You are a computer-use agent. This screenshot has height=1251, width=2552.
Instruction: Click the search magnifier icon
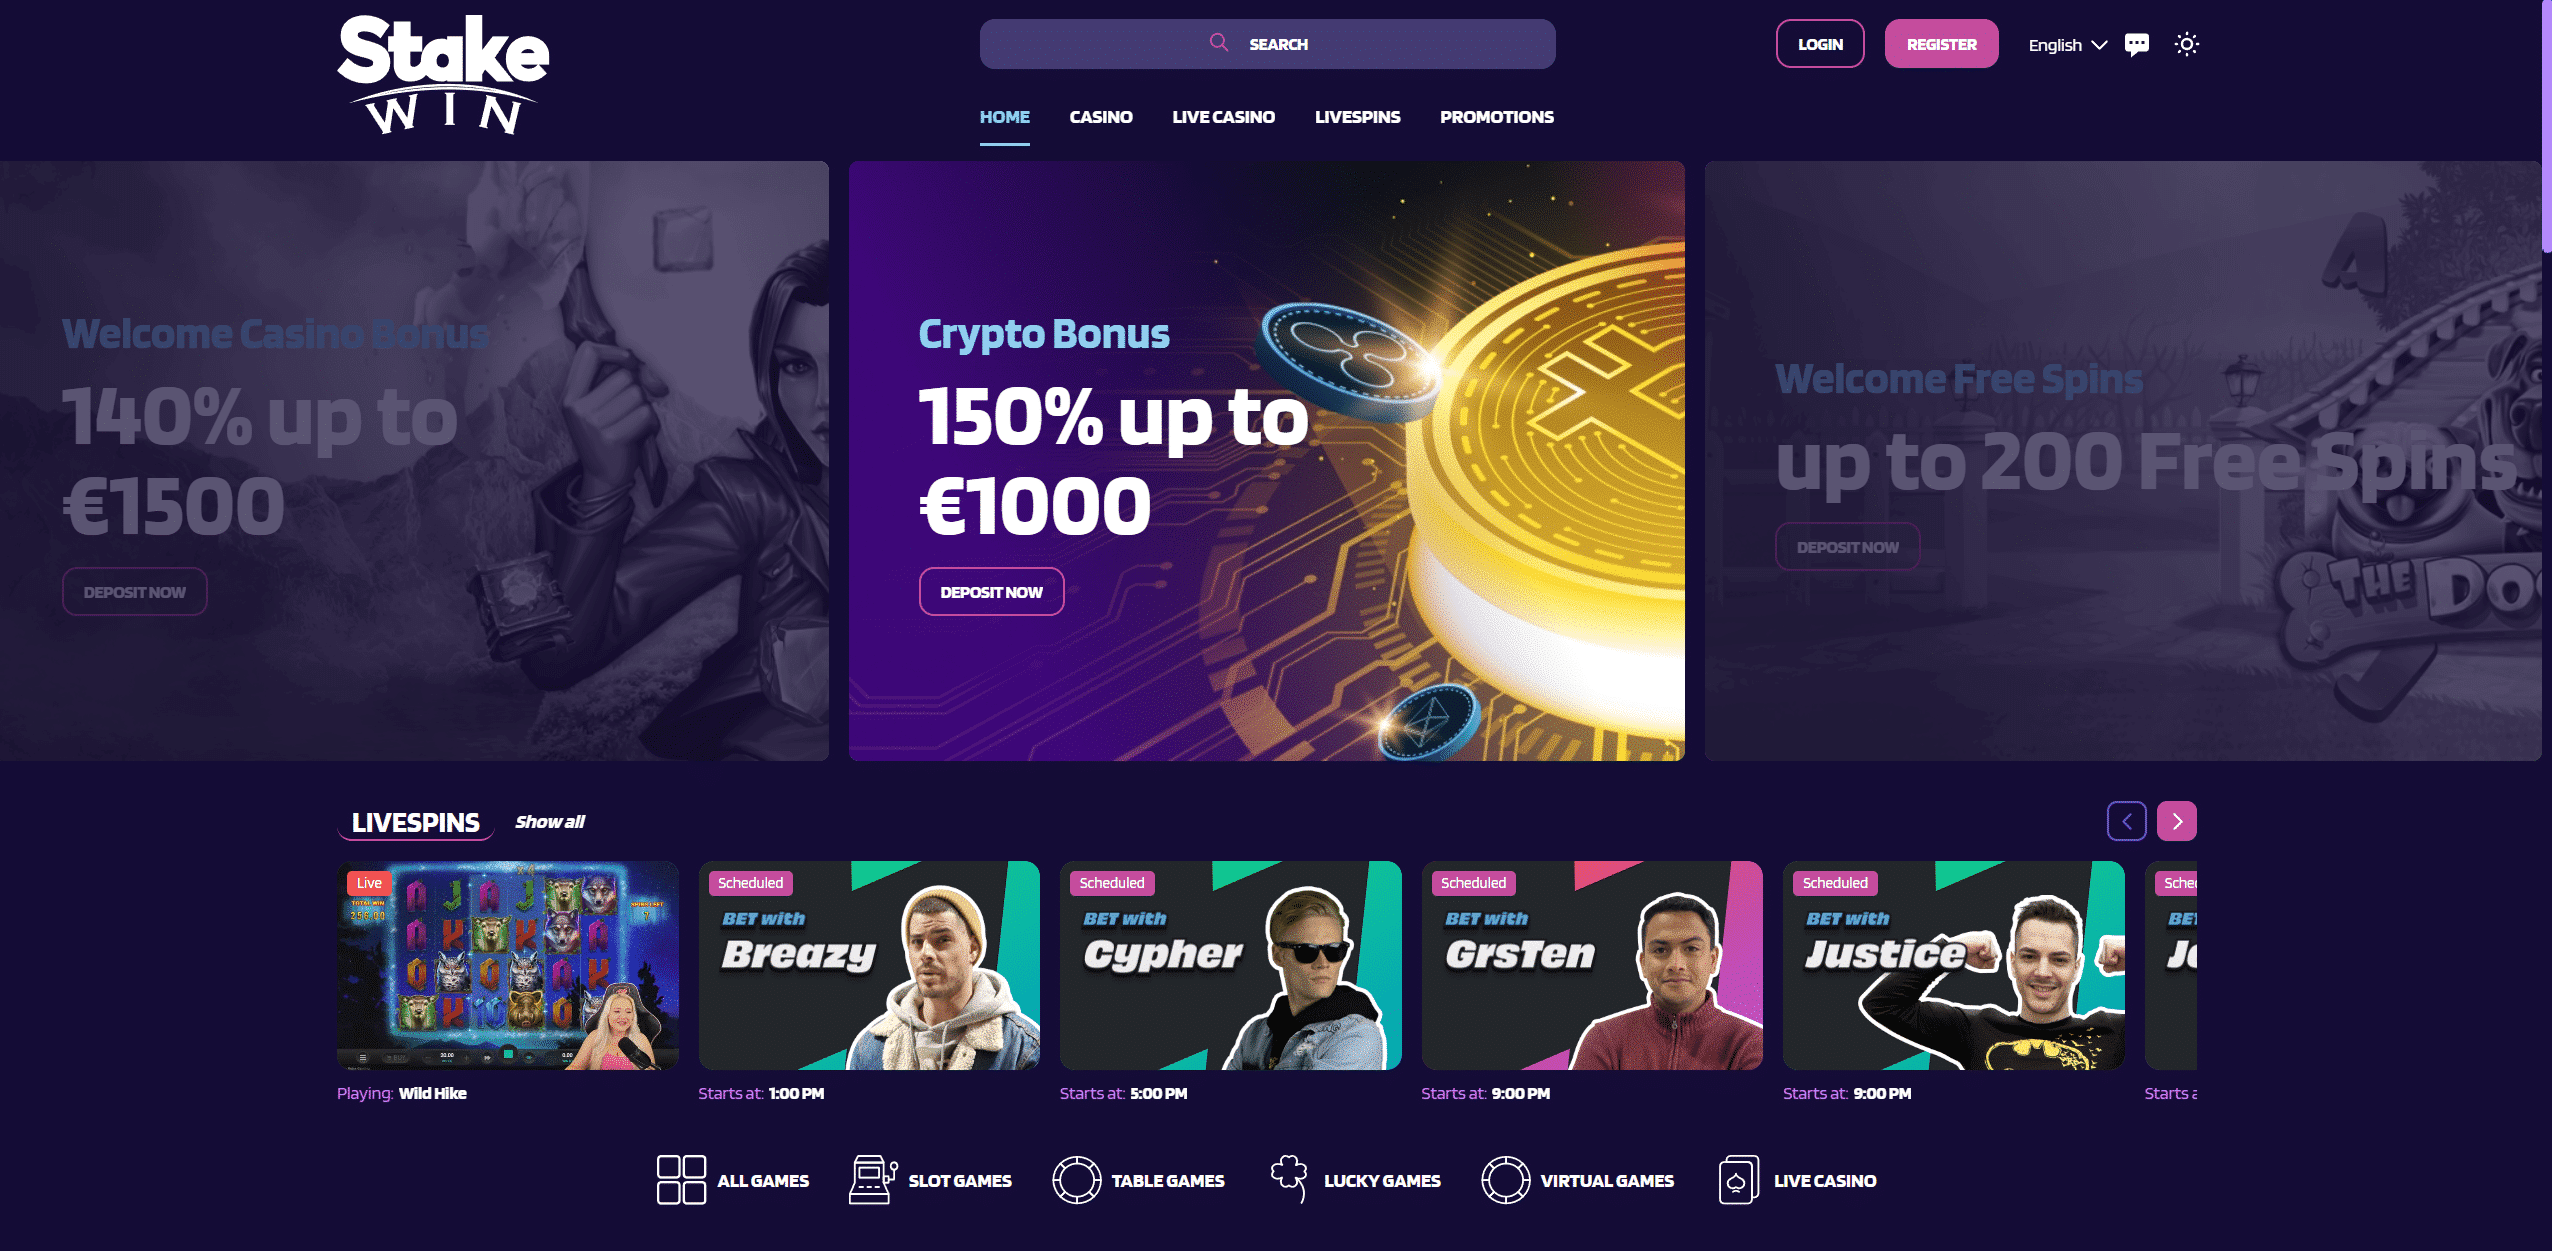[1219, 42]
